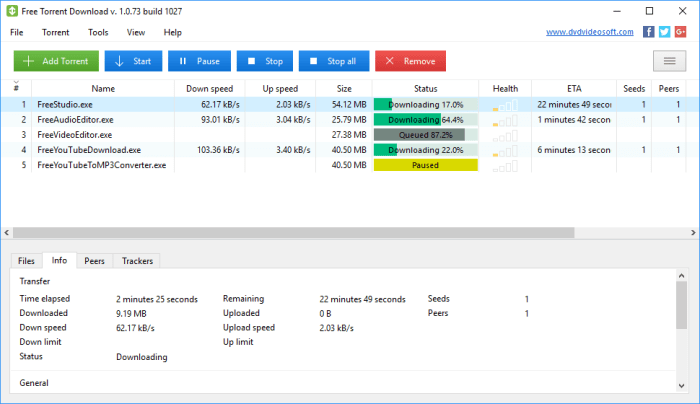Image resolution: width=700 pixels, height=404 pixels.
Task: Click the Stop button
Action: click(x=265, y=61)
